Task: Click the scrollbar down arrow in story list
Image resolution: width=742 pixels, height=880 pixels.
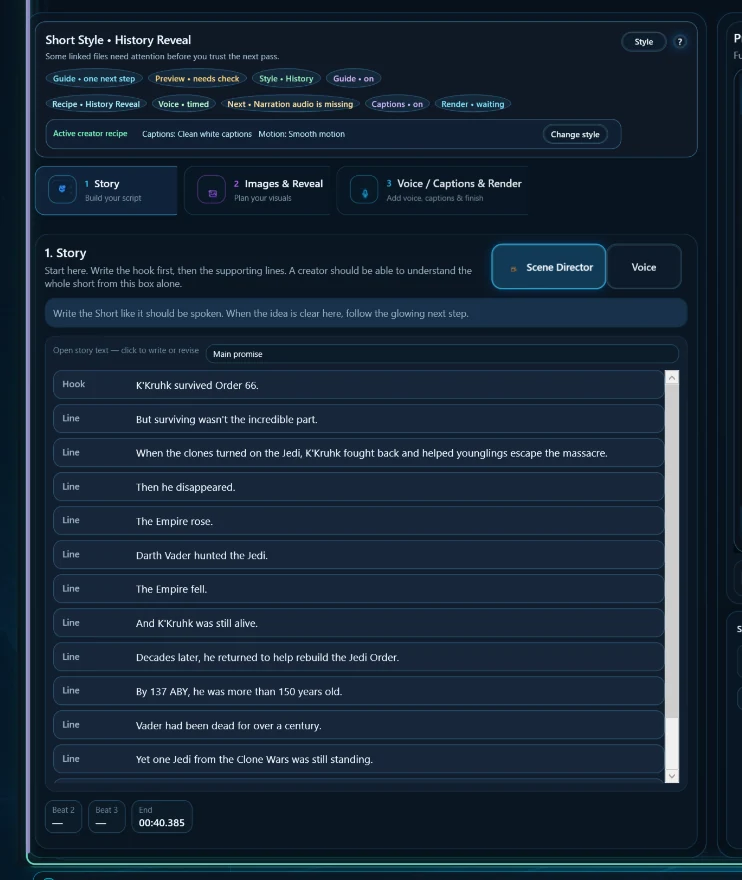Action: [672, 776]
